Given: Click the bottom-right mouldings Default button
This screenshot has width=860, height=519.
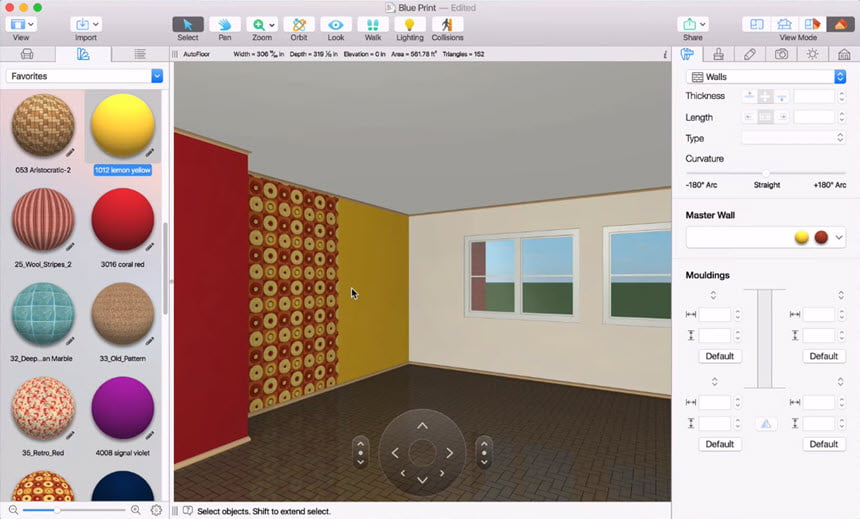Looking at the screenshot, I should [823, 444].
